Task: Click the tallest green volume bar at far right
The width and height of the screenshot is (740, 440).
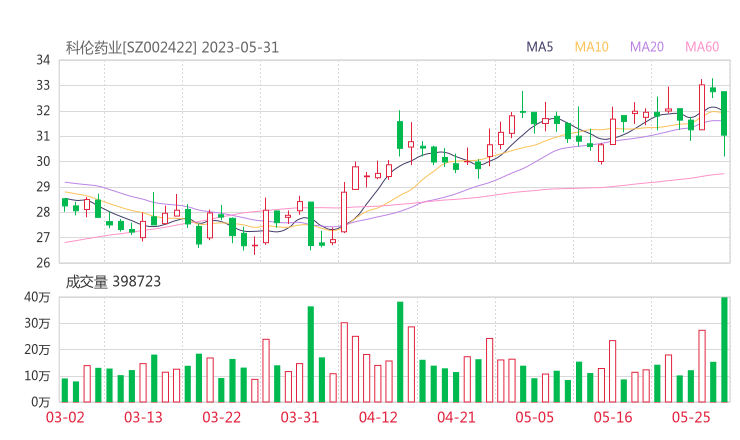Action: click(x=724, y=350)
